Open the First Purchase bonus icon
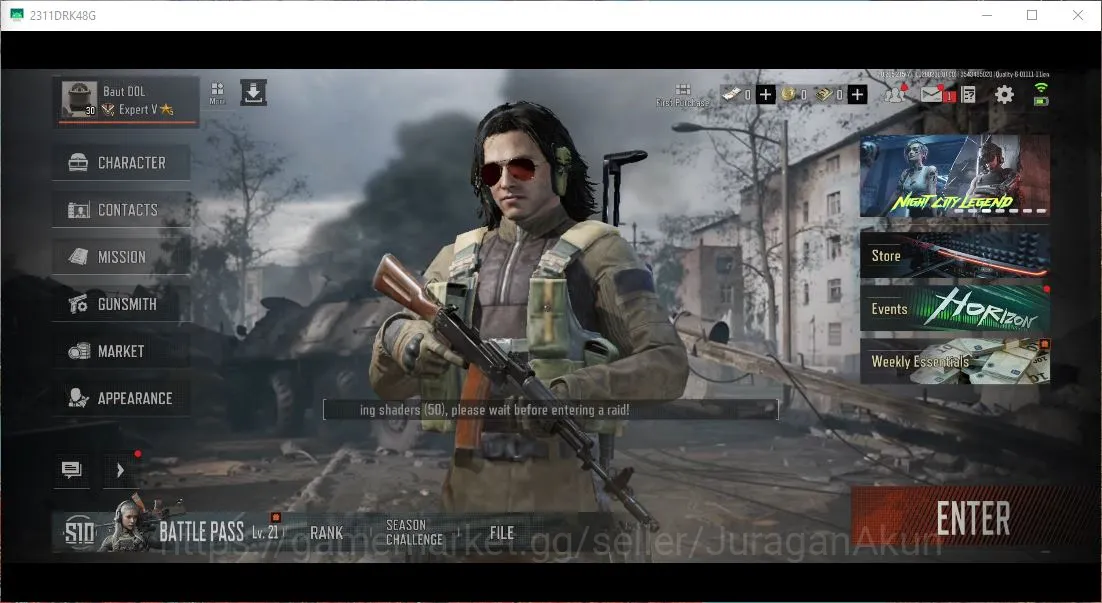 682,95
